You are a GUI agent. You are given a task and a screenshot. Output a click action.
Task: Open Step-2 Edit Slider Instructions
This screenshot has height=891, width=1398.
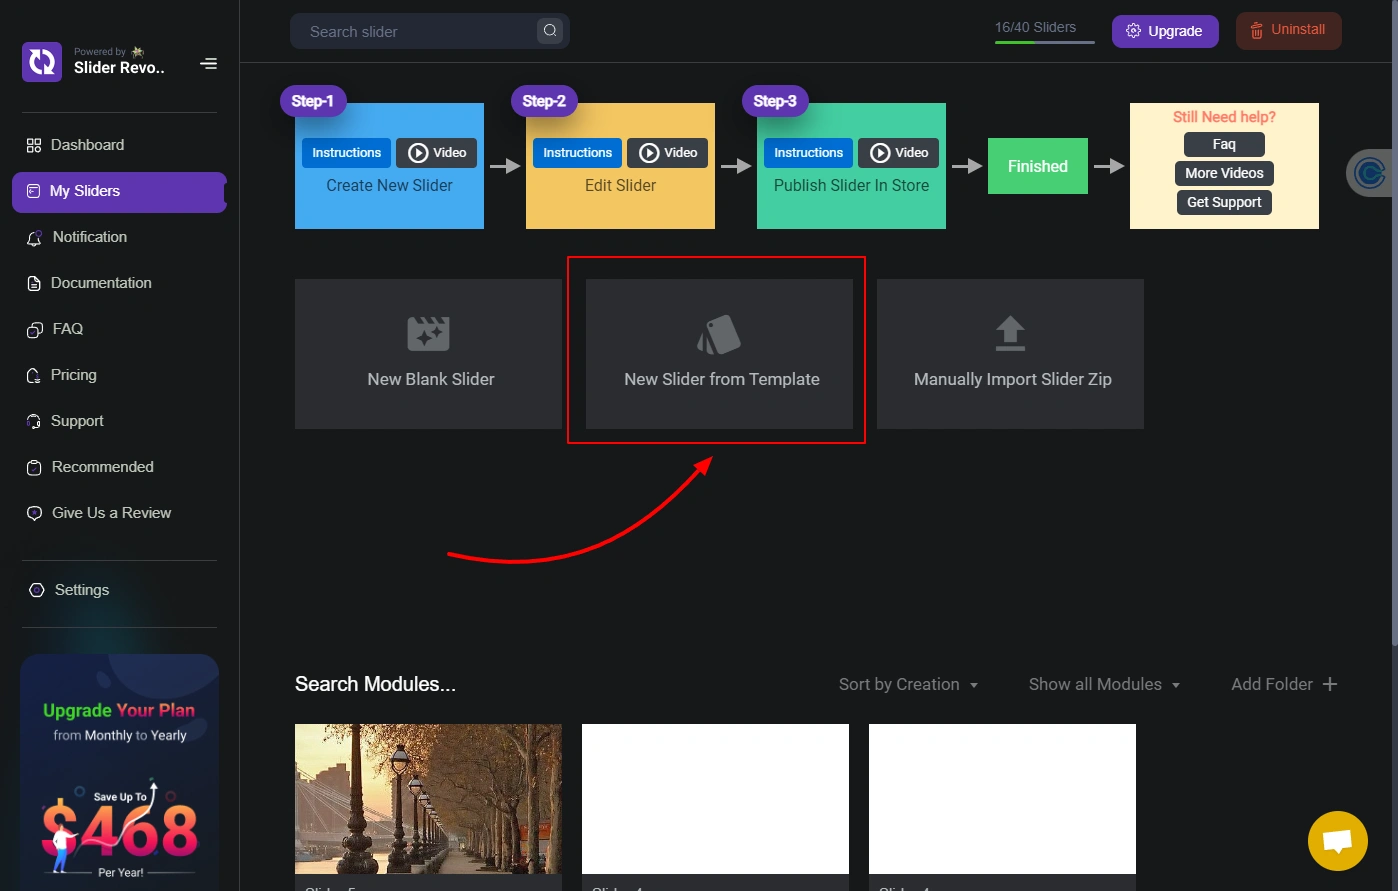(x=578, y=153)
